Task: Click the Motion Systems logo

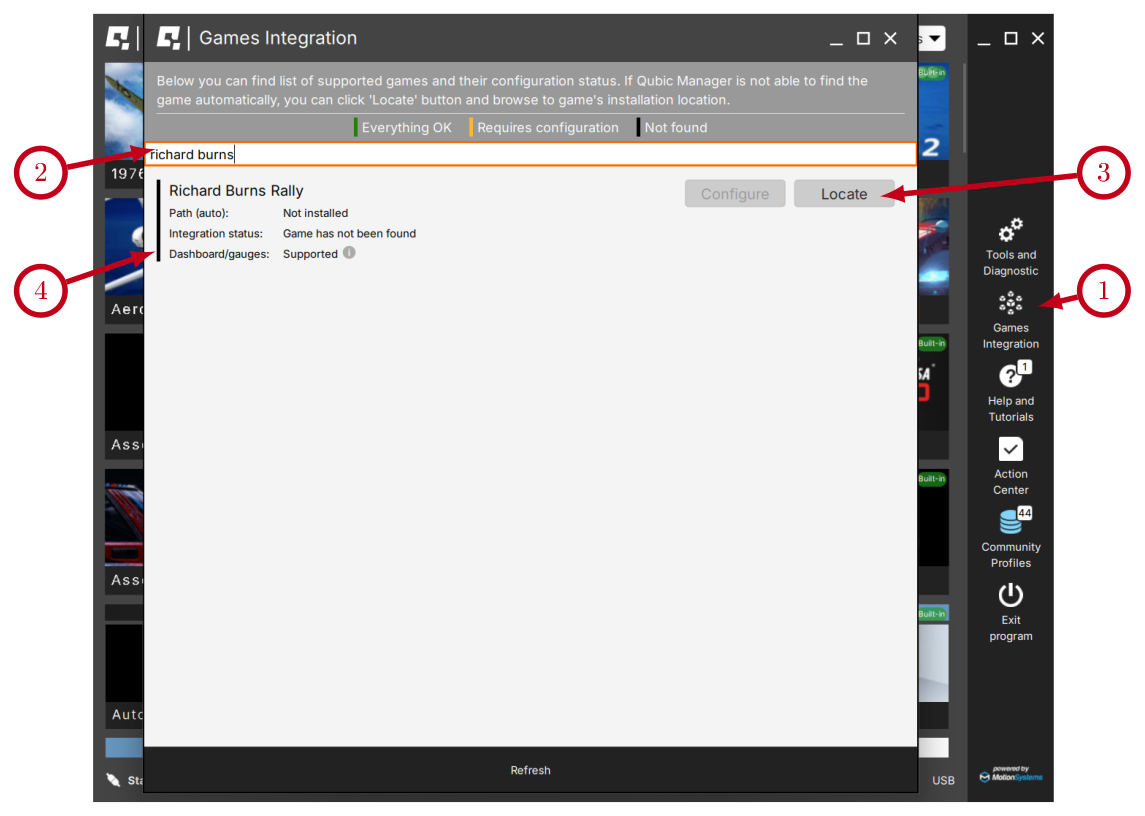Action: coord(1010,775)
